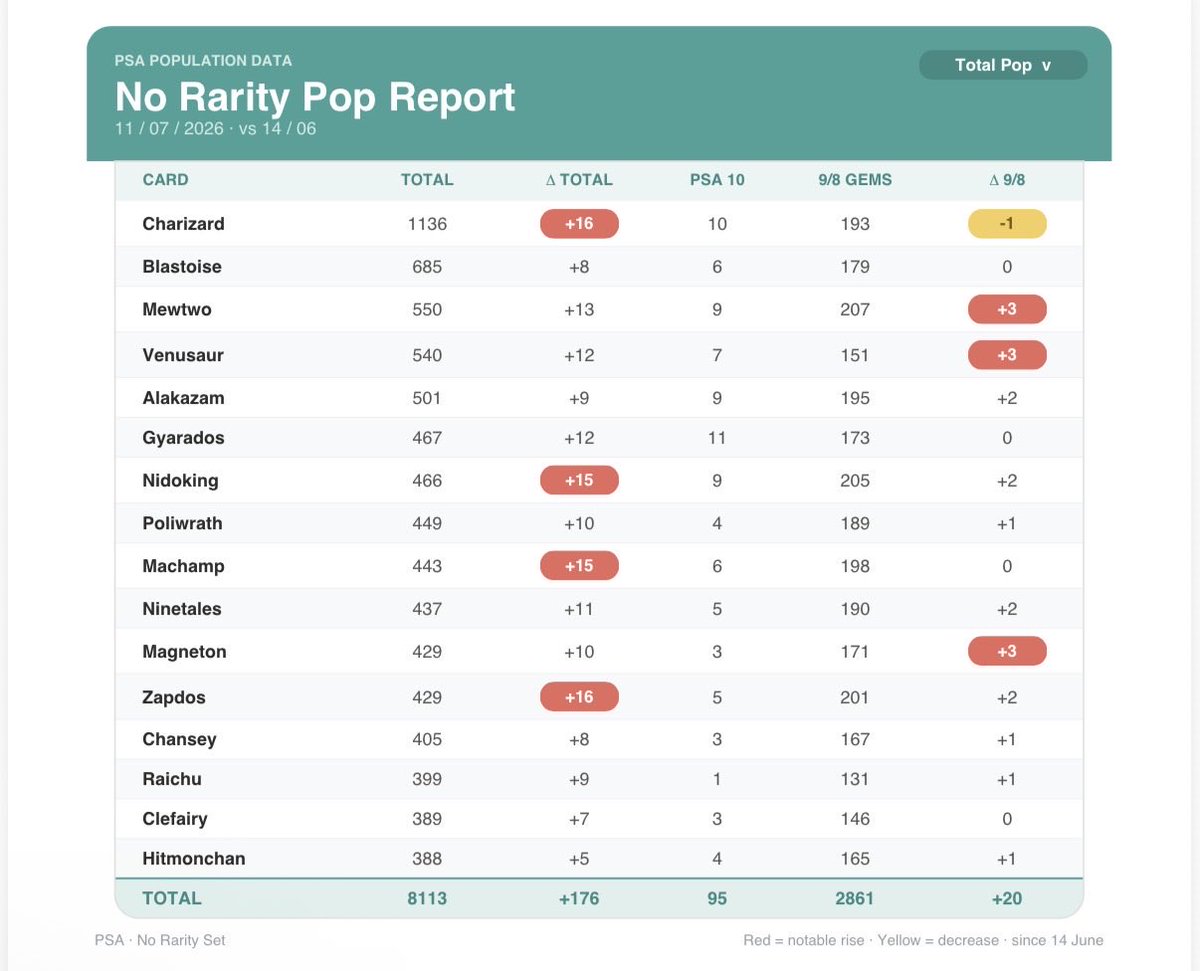Screen dimensions: 1200x971
Task: Select the Gyarados card name
Action: tap(183, 438)
